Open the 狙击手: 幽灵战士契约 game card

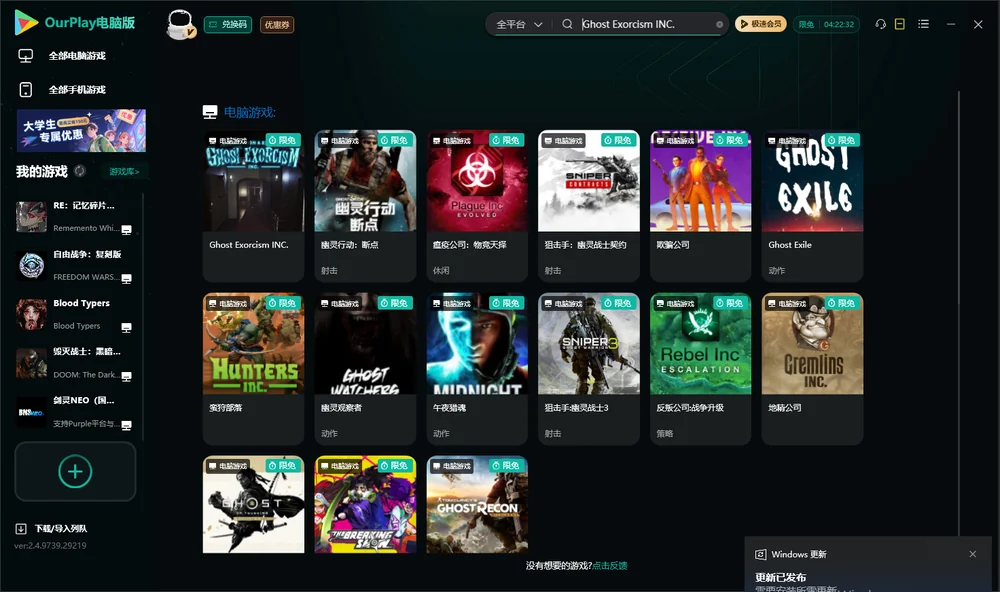coord(589,205)
